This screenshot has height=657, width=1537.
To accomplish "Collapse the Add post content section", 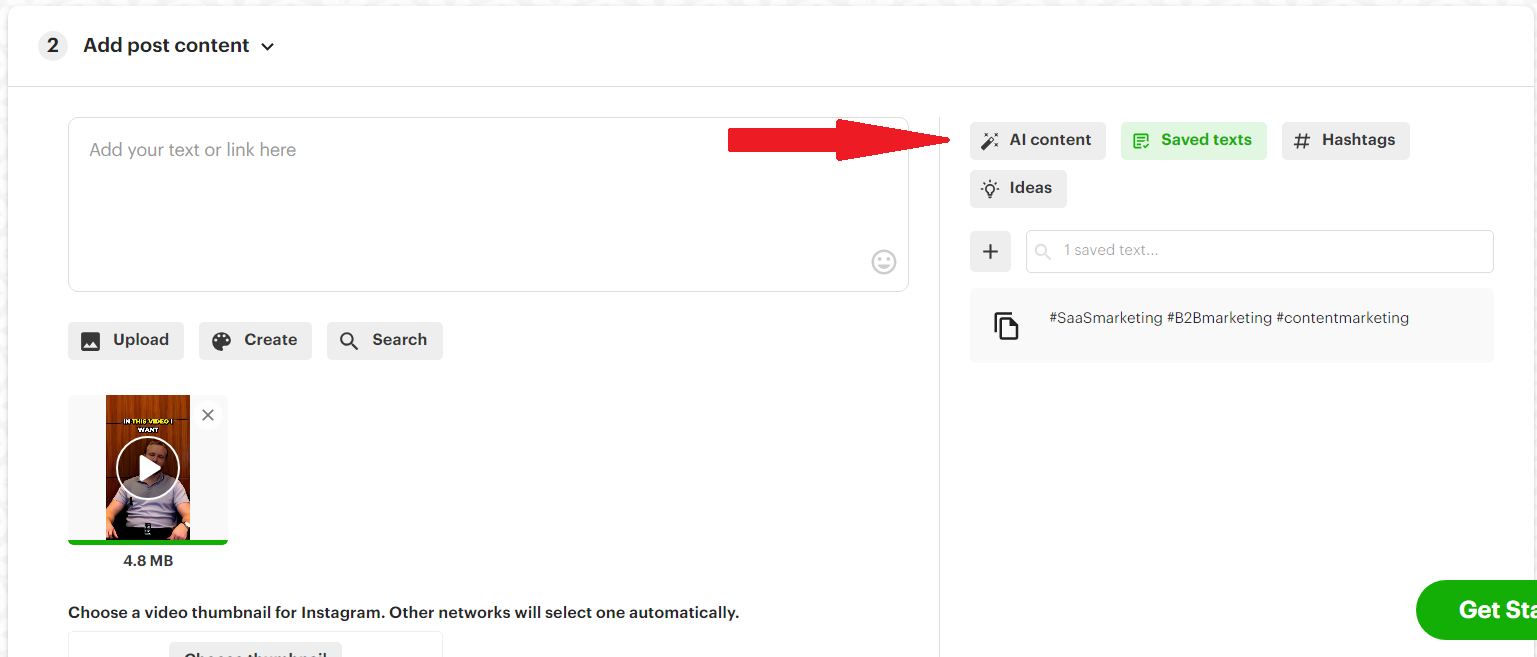I will (266, 46).
